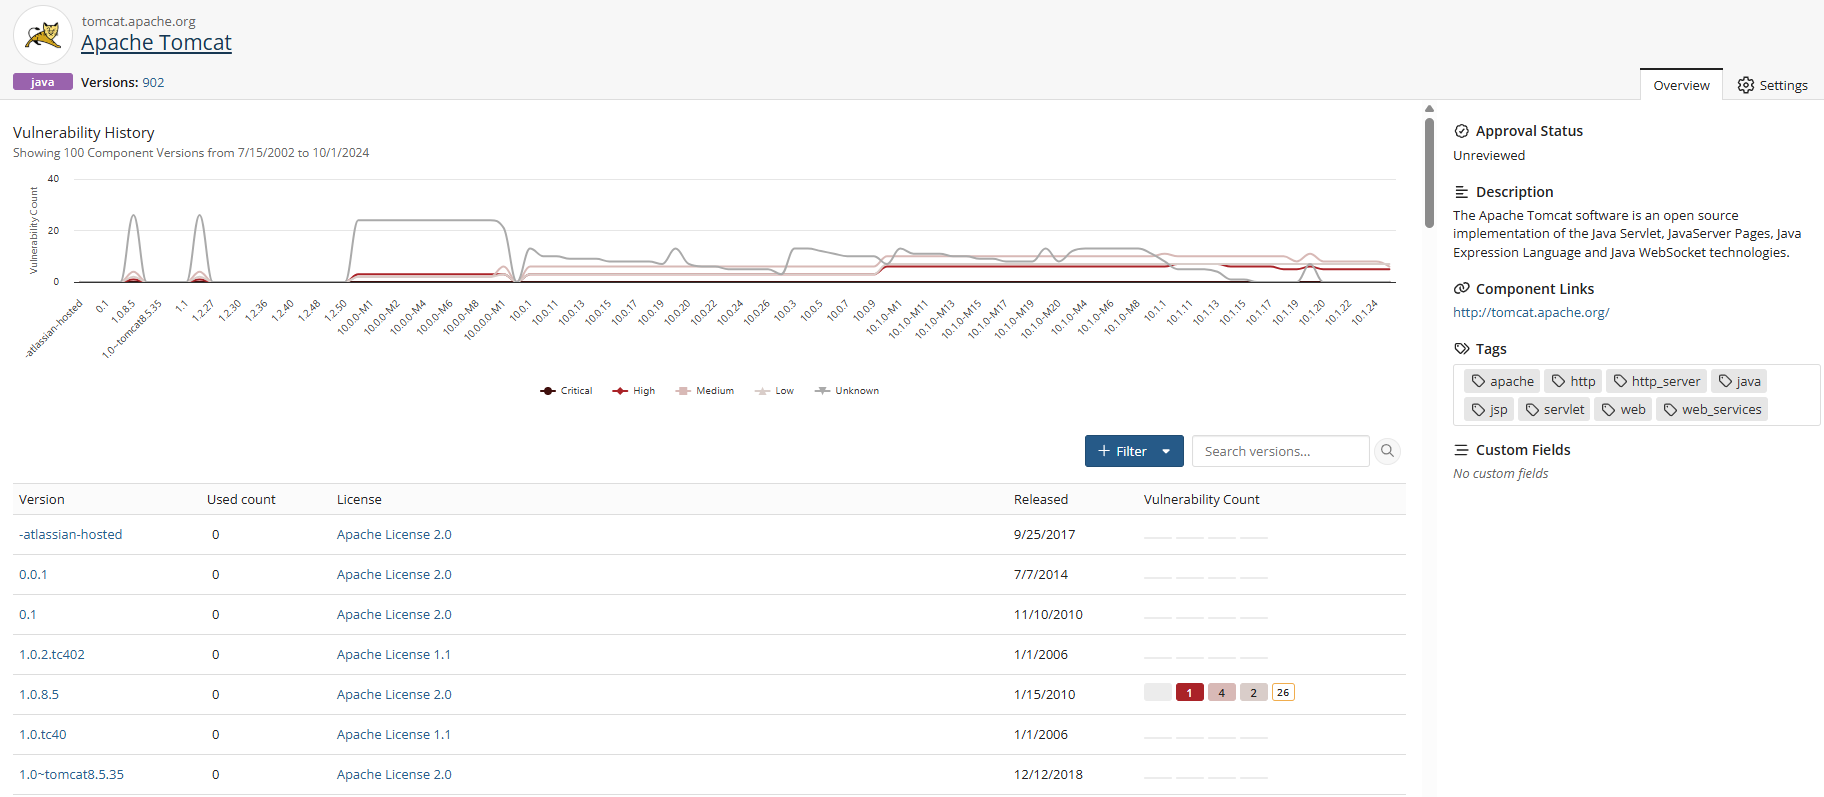Click the http_server tag

pos(1656,381)
